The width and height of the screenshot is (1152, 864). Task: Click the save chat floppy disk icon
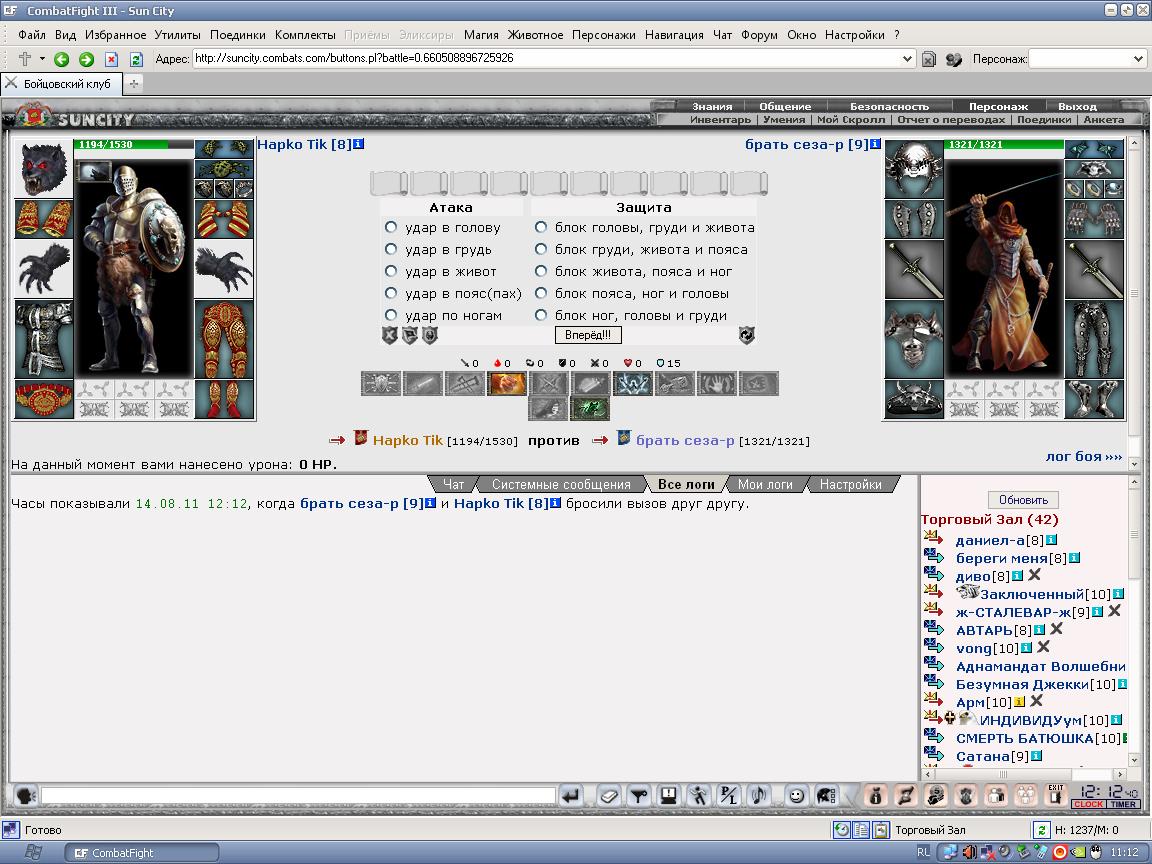[669, 795]
